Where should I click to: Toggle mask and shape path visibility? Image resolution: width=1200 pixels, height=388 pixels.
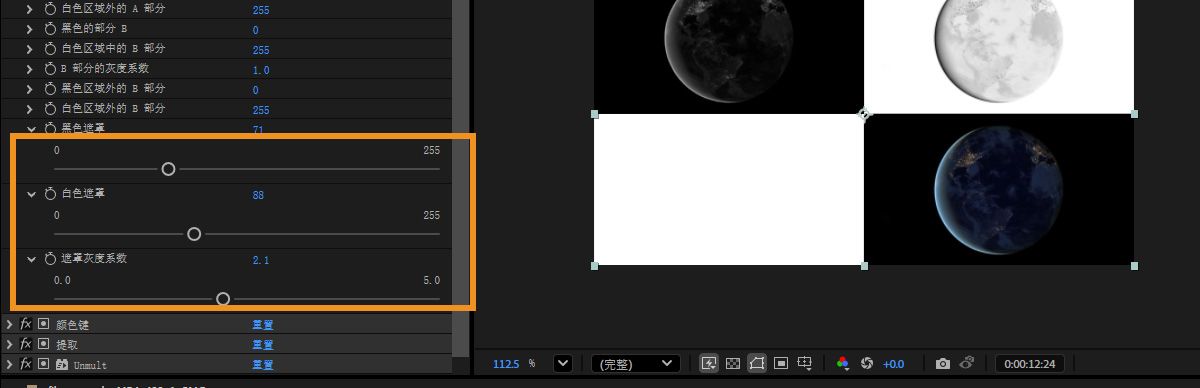click(757, 363)
